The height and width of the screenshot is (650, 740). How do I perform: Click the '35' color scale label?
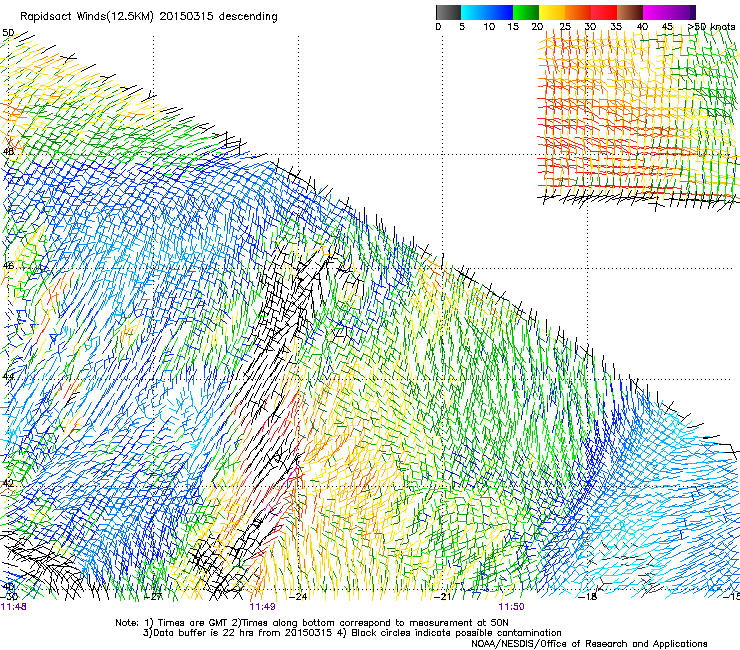tap(616, 27)
